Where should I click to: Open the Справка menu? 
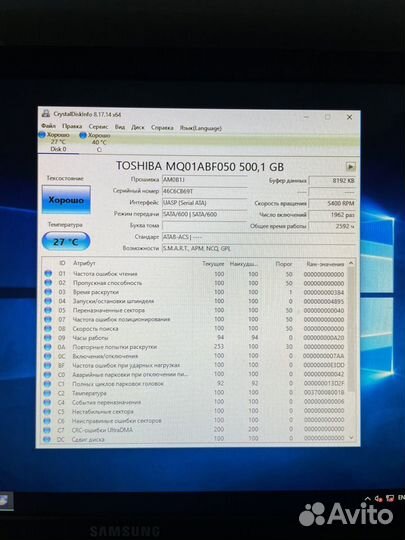click(x=162, y=128)
